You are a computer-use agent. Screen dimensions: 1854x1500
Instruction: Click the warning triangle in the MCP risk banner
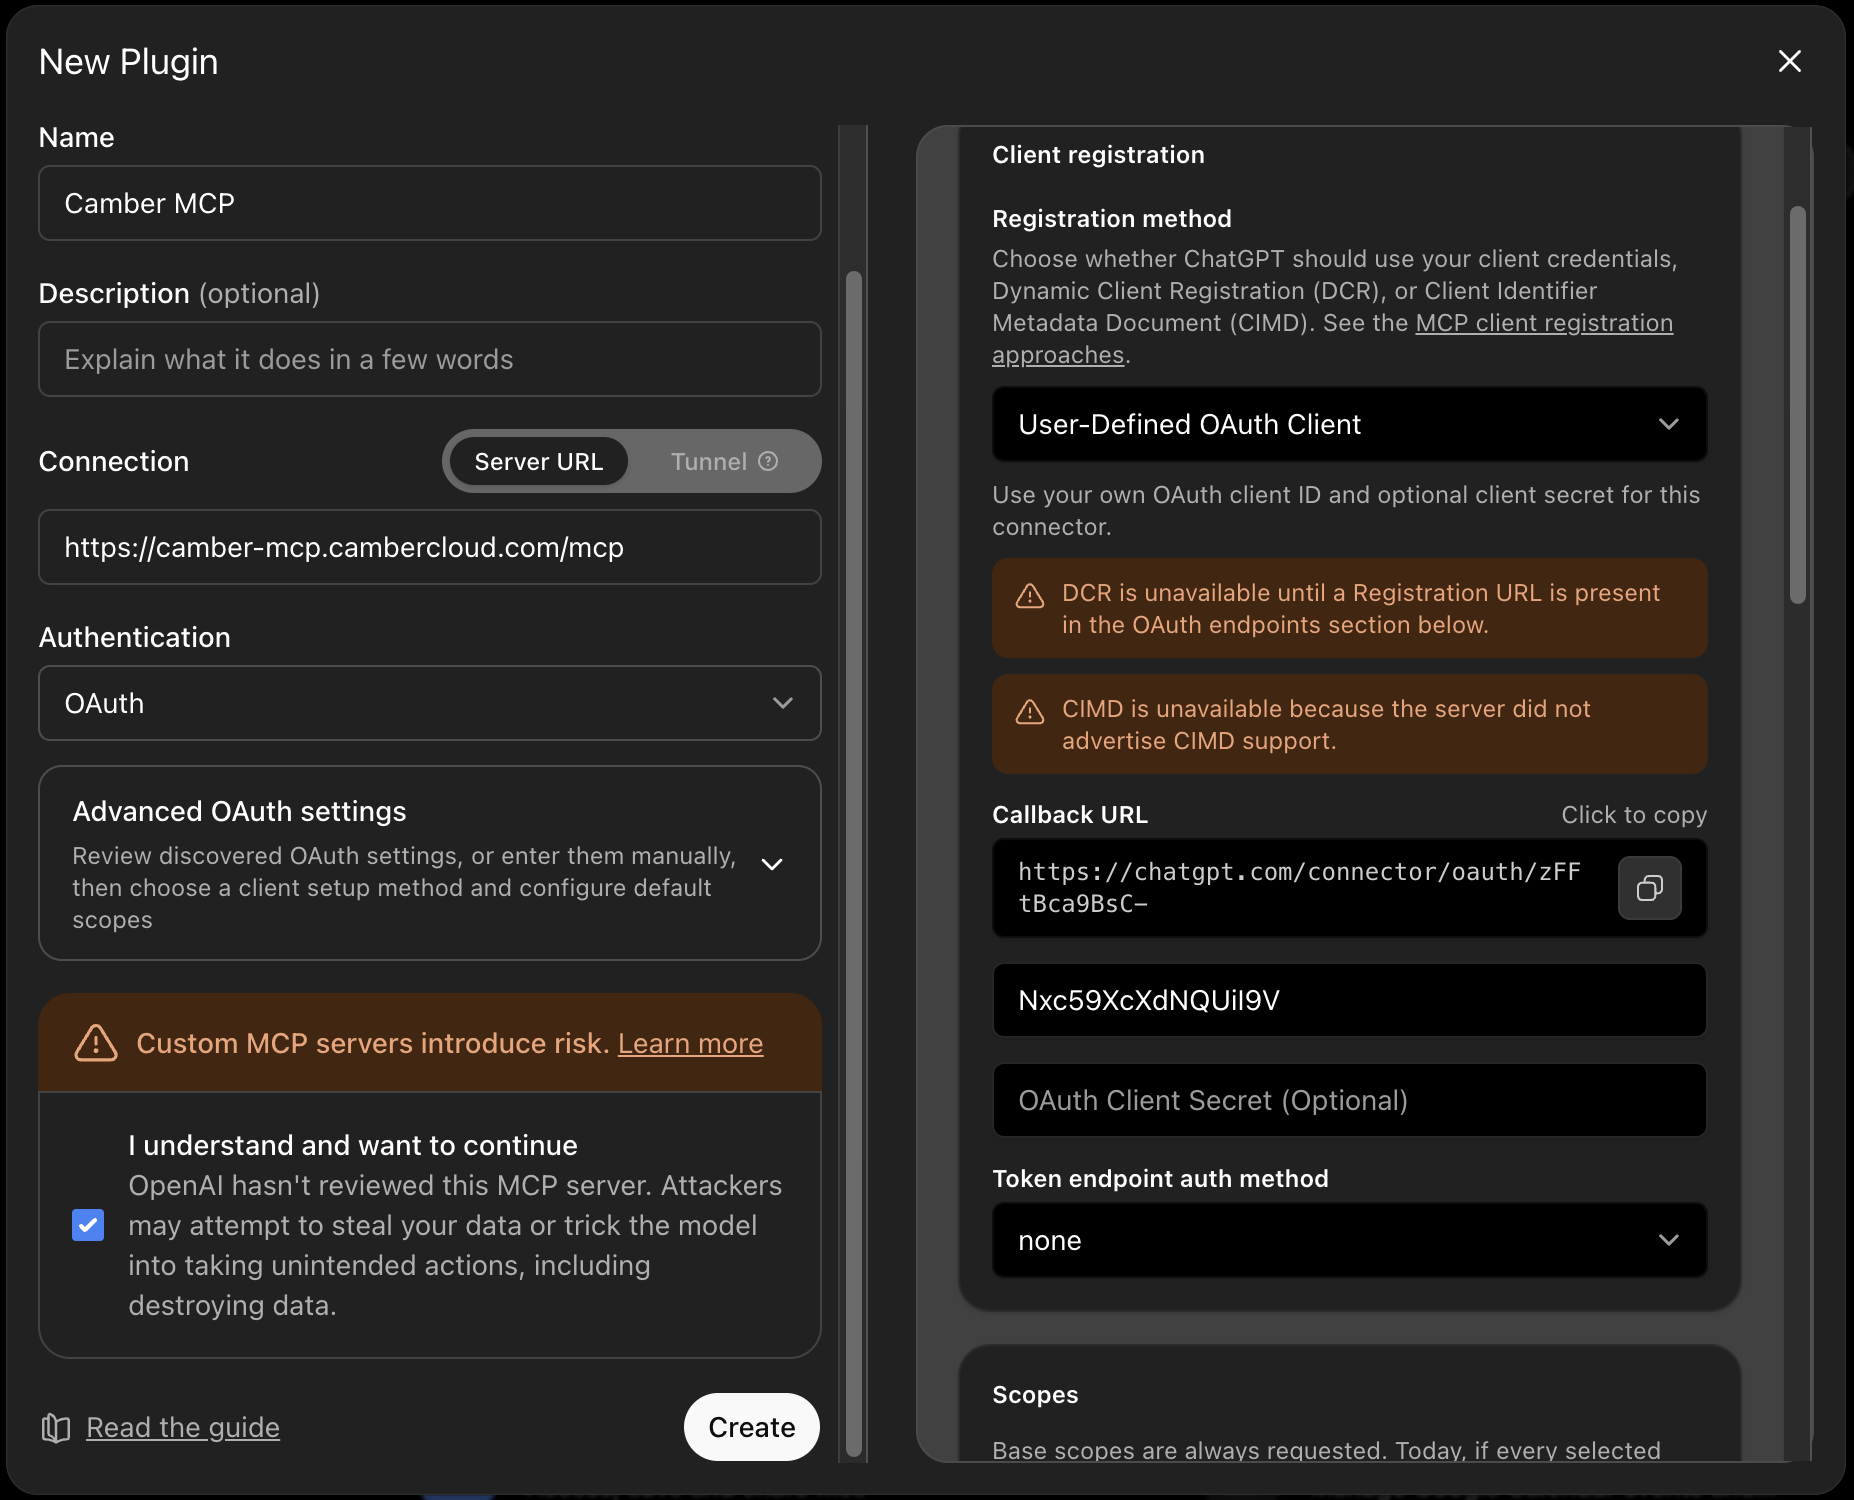pyautogui.click(x=96, y=1043)
